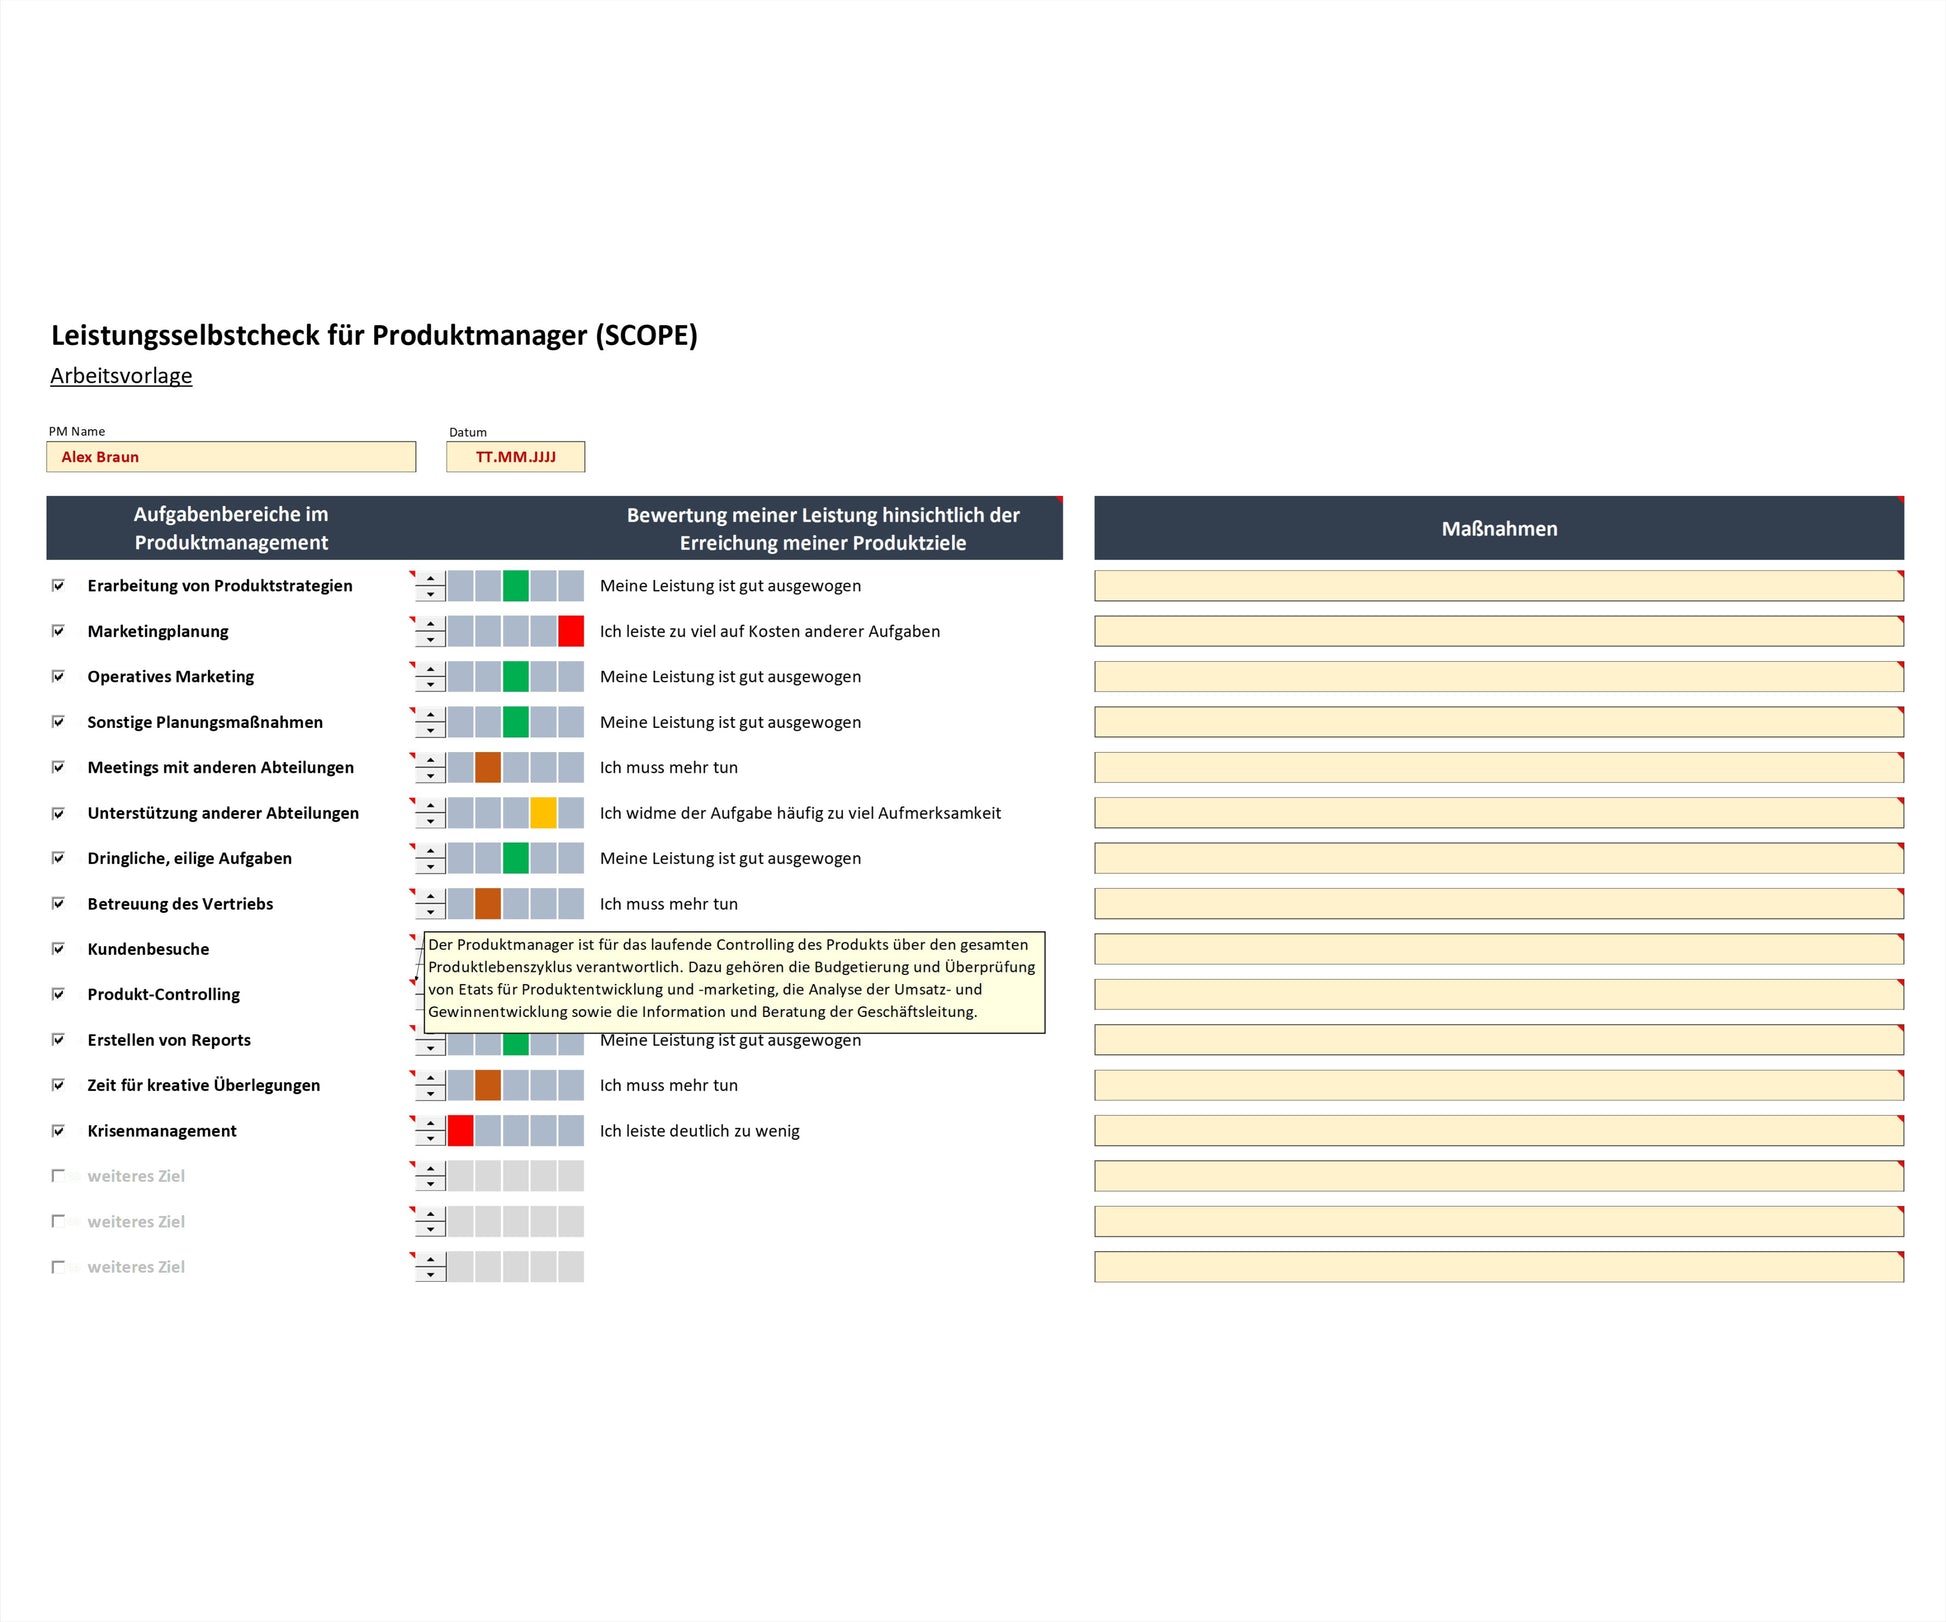Click the Datum field showing TT.MM.JJJJ
Viewport: 1946px width, 1622px height.
(x=515, y=457)
